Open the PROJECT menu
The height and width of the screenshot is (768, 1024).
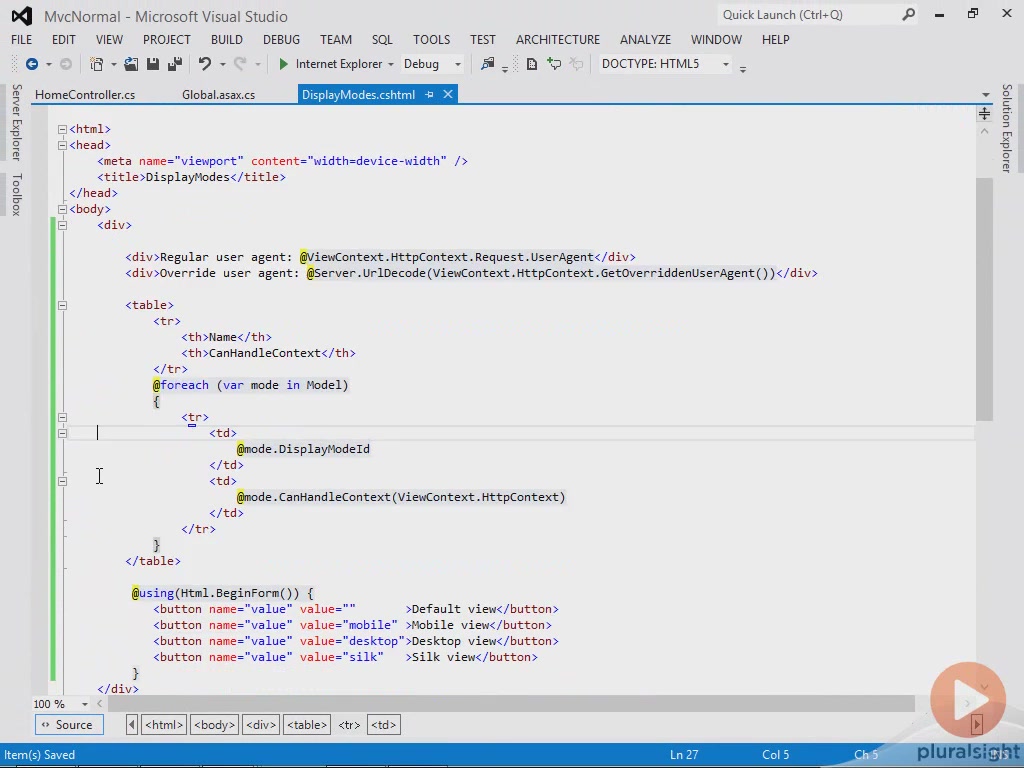167,40
